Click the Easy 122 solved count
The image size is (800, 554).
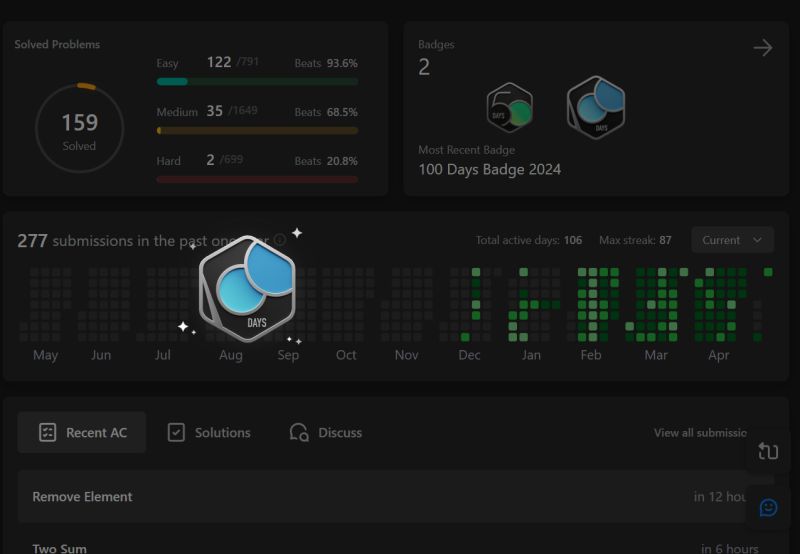click(x=219, y=62)
